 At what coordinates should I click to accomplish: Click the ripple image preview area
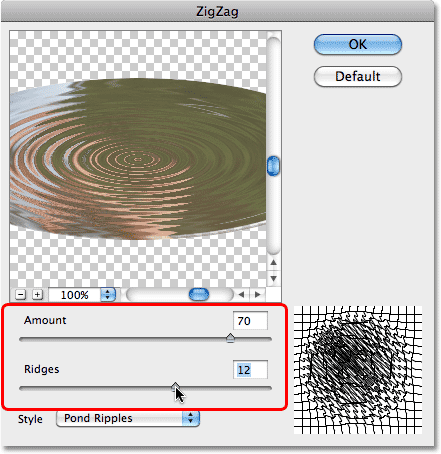click(138, 159)
